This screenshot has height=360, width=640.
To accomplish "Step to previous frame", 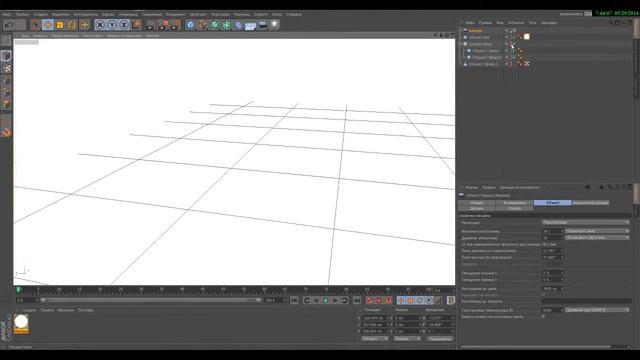I will point(316,300).
